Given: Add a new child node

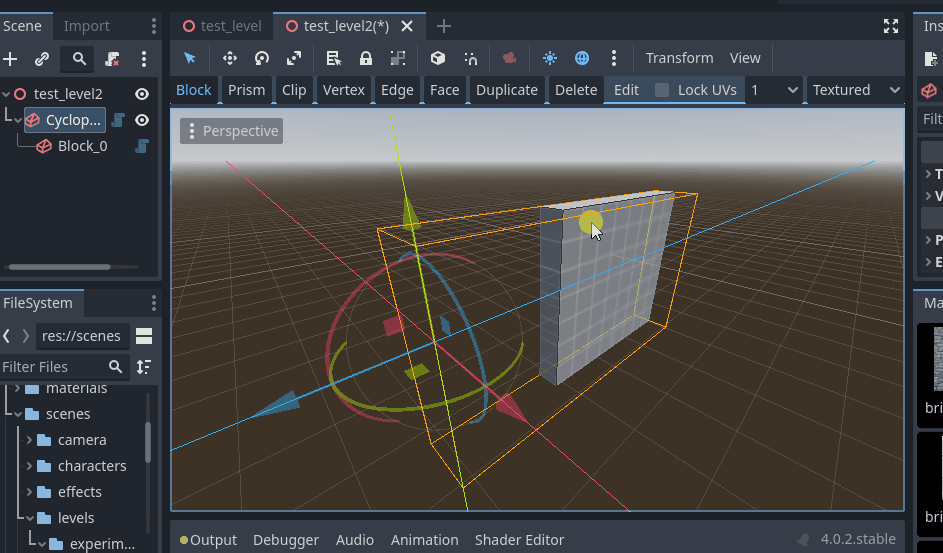Looking at the screenshot, I should pyautogui.click(x=10, y=59).
